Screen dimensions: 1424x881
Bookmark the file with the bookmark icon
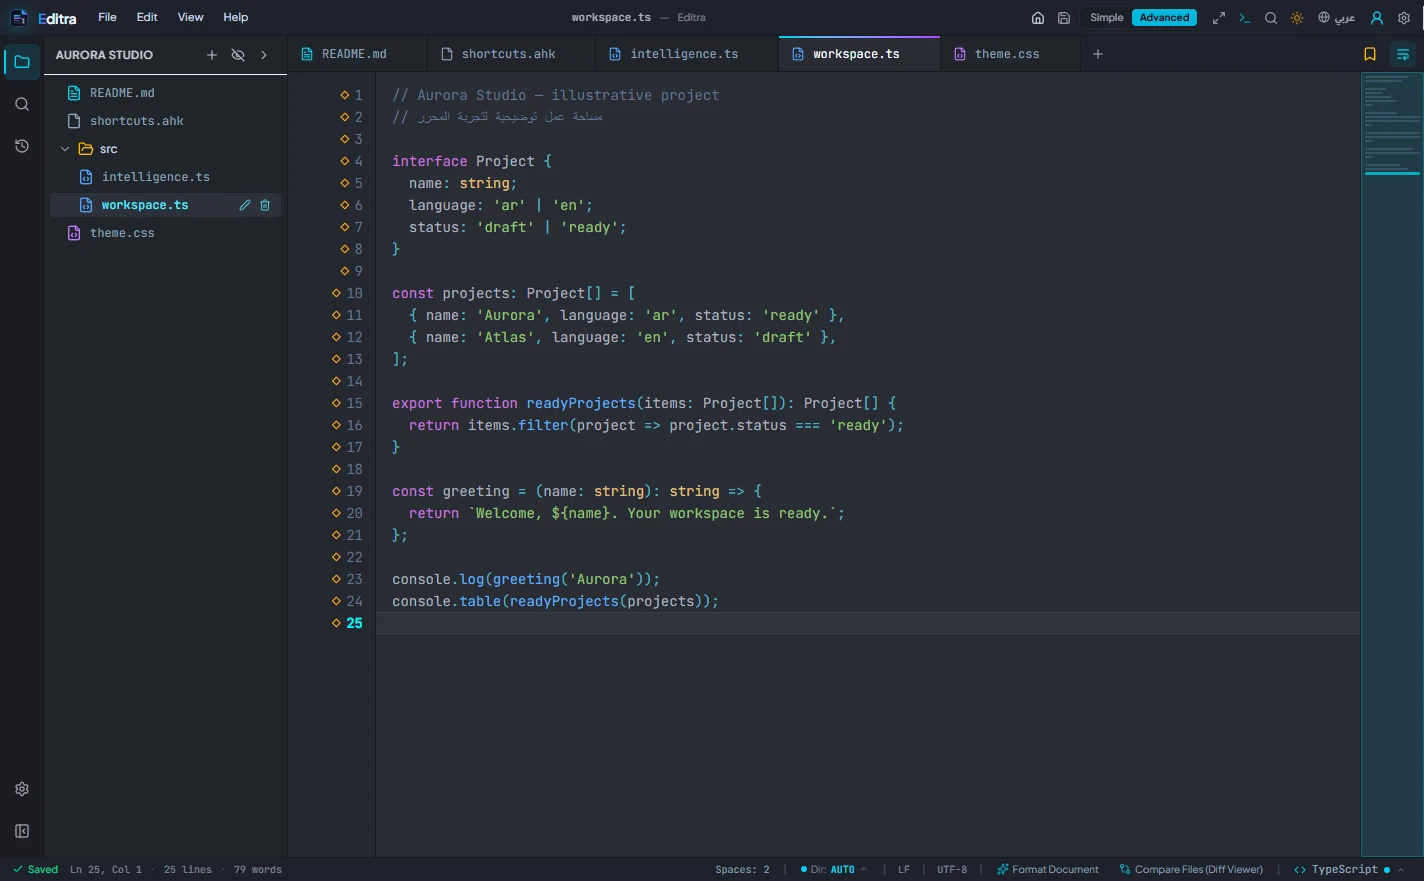coord(1370,55)
